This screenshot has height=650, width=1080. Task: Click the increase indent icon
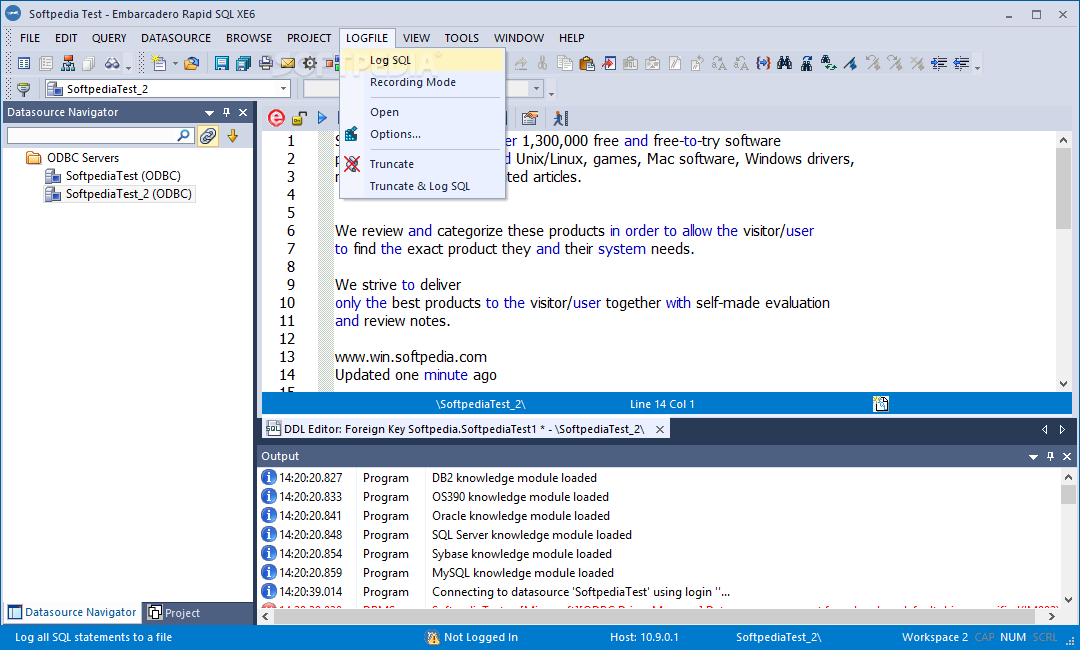click(939, 64)
